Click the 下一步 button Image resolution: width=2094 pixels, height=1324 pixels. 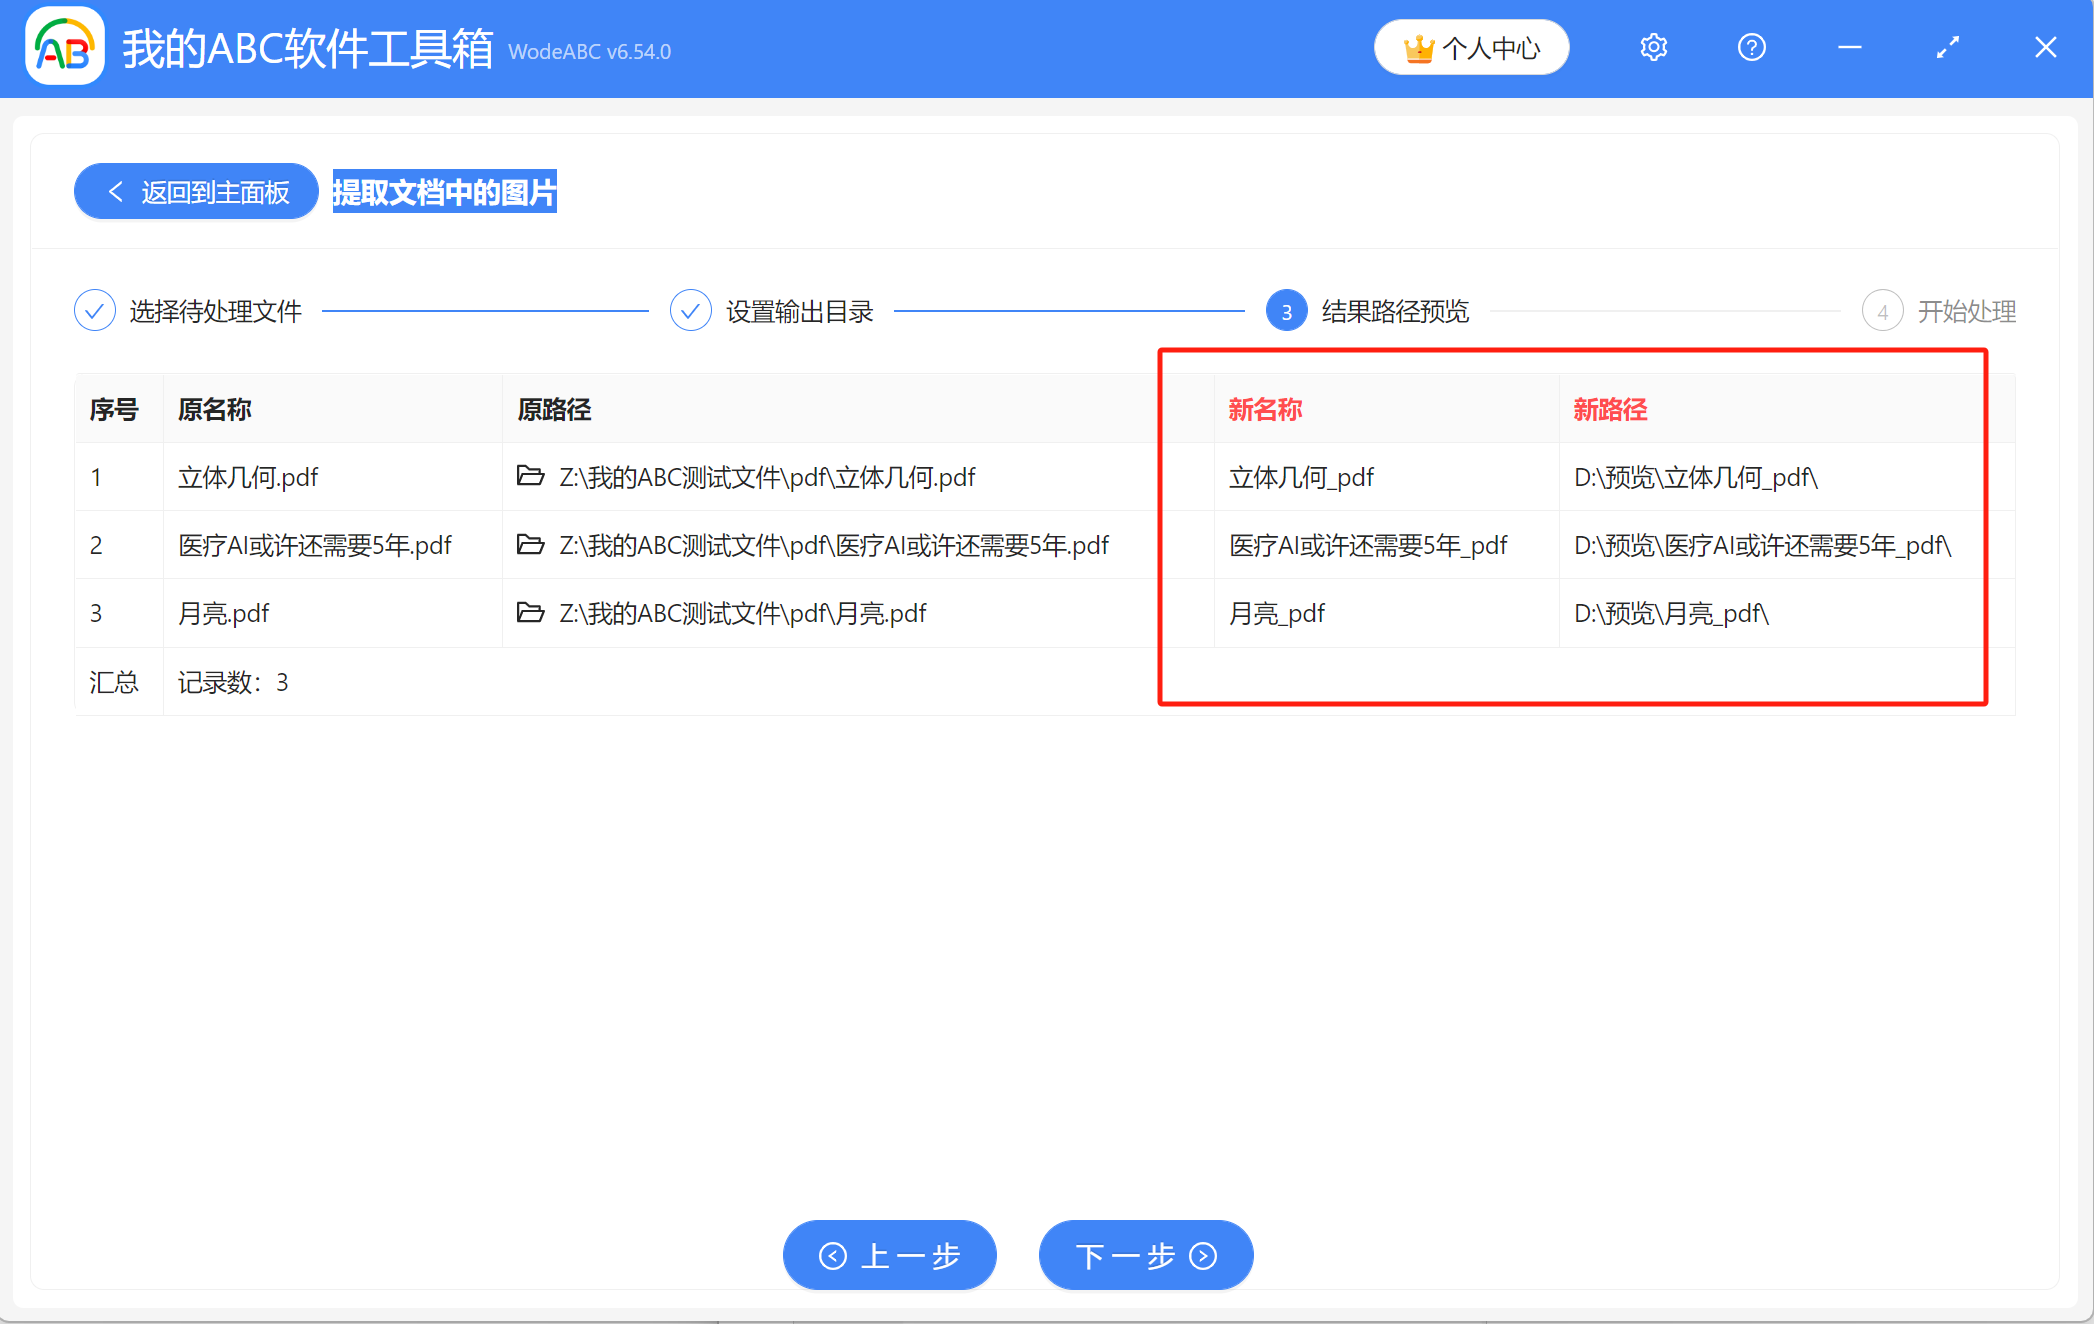tap(1146, 1255)
